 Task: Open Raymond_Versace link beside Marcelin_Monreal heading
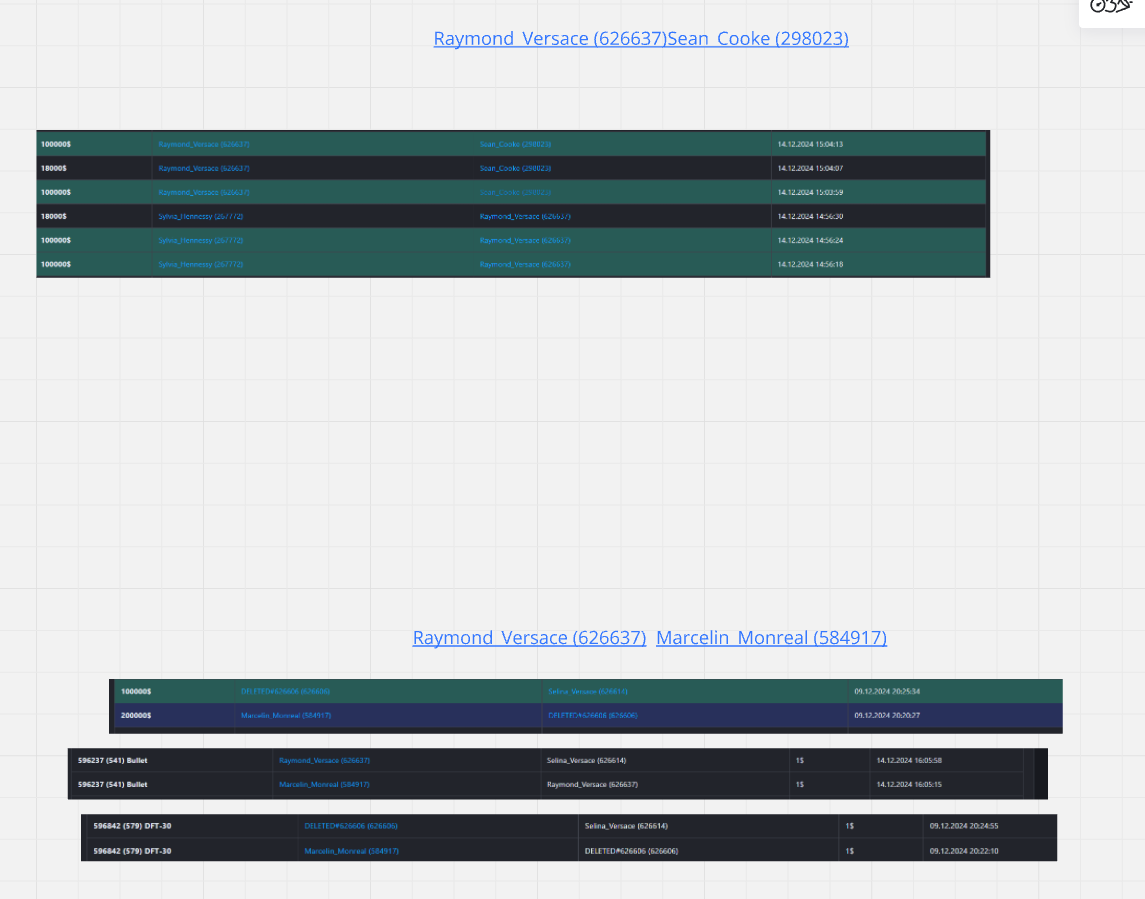pos(529,638)
